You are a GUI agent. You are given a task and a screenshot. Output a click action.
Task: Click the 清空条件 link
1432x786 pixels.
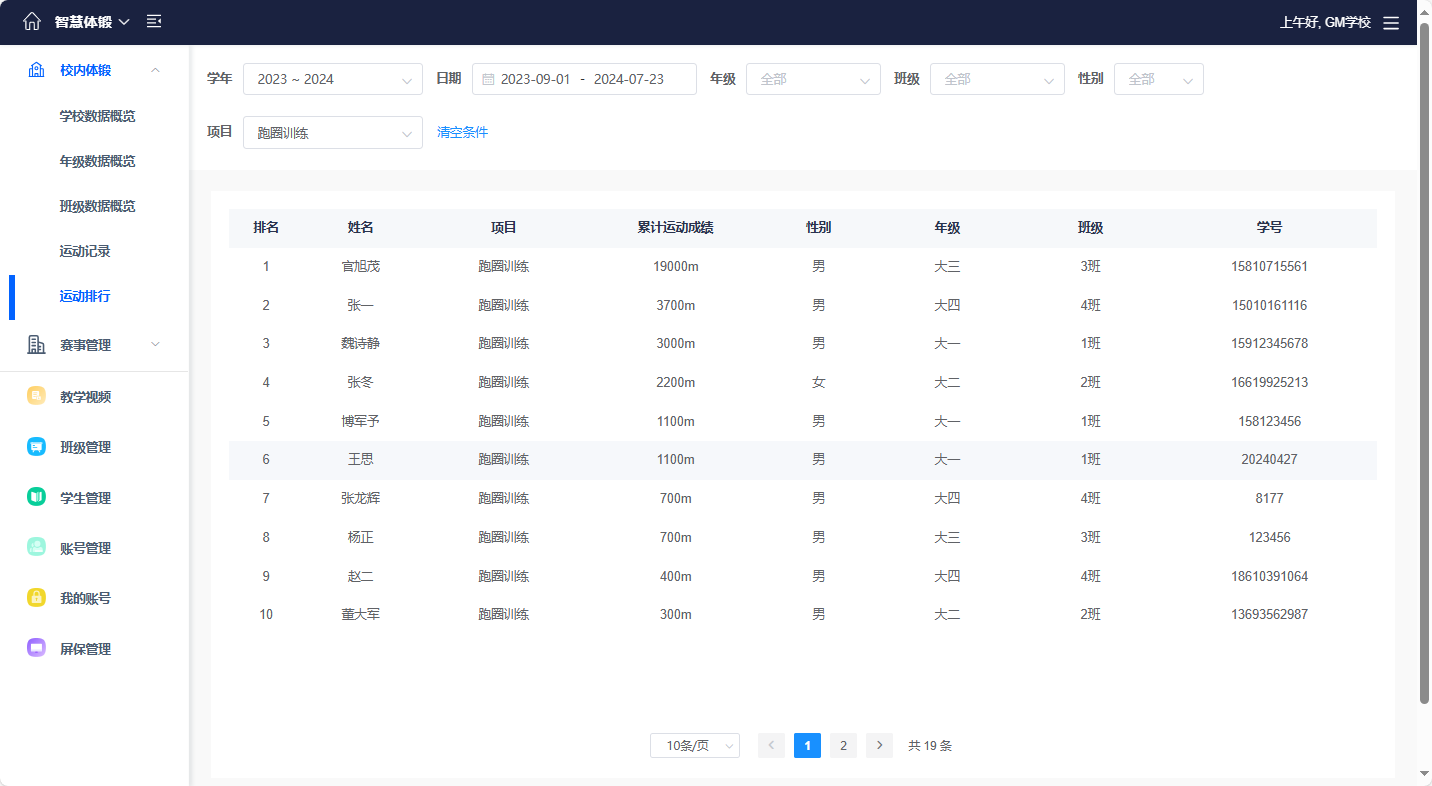click(x=462, y=132)
